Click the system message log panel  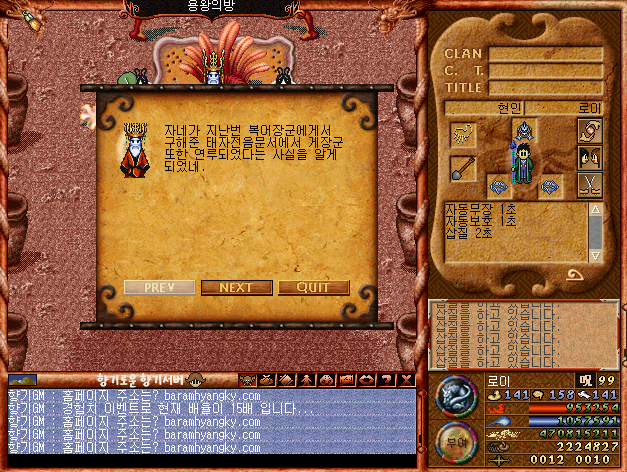pos(523,335)
